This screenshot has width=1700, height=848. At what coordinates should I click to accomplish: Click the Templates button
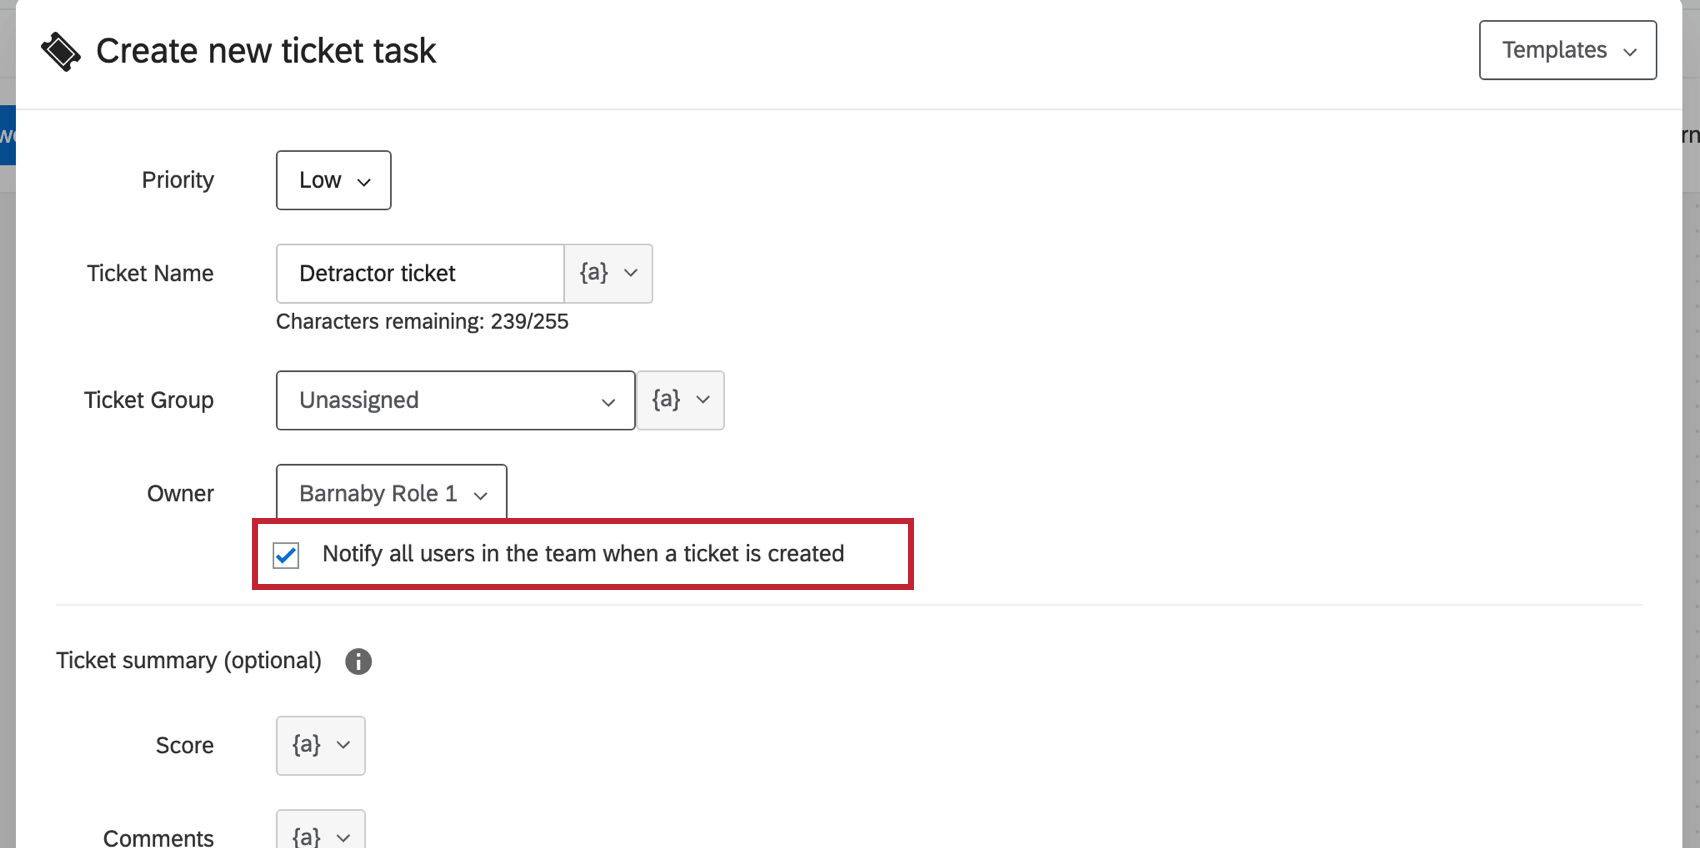click(x=1567, y=50)
